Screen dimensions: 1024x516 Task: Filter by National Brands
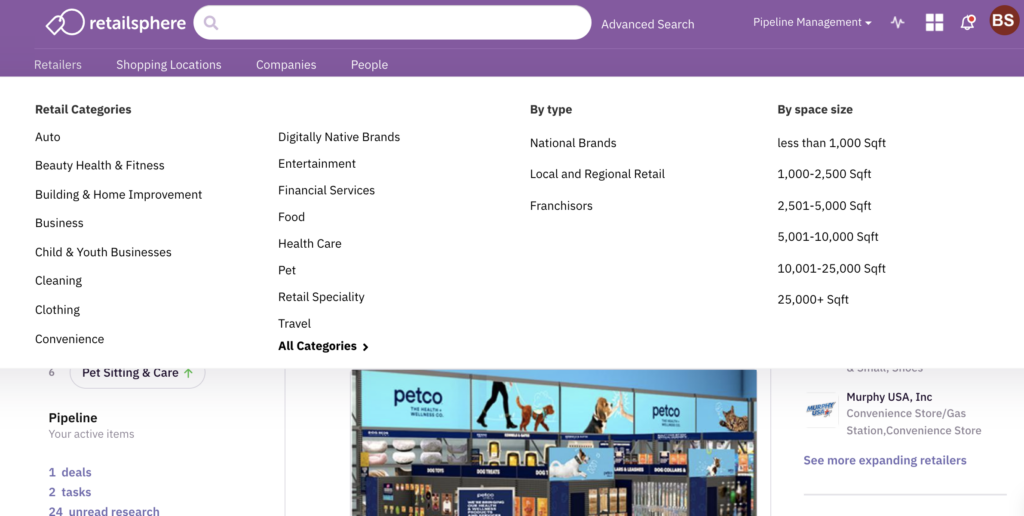coord(573,143)
